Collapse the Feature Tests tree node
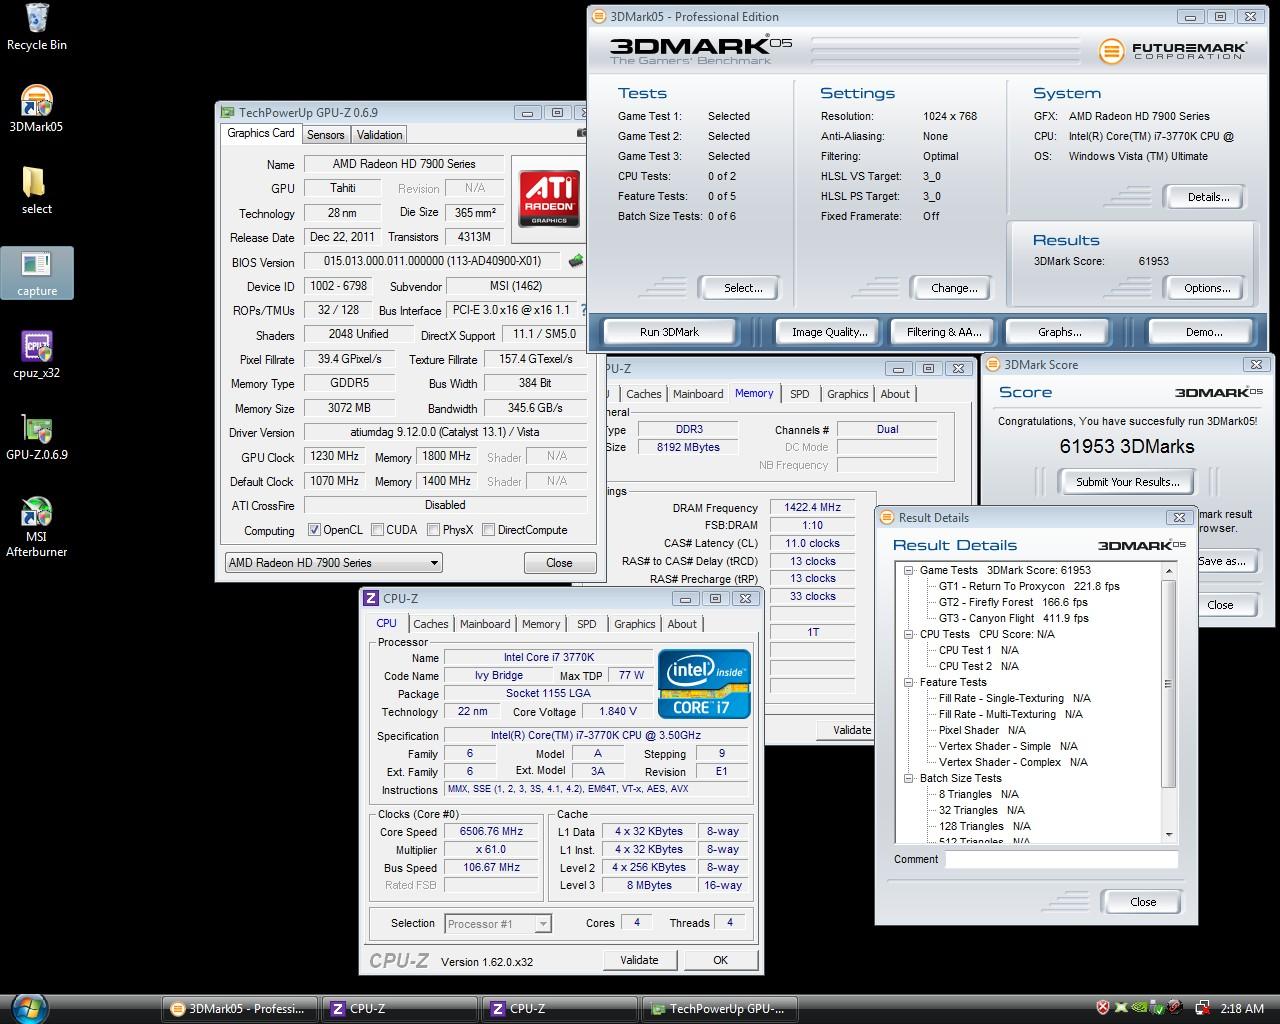The width and height of the screenshot is (1280, 1024). coord(909,683)
